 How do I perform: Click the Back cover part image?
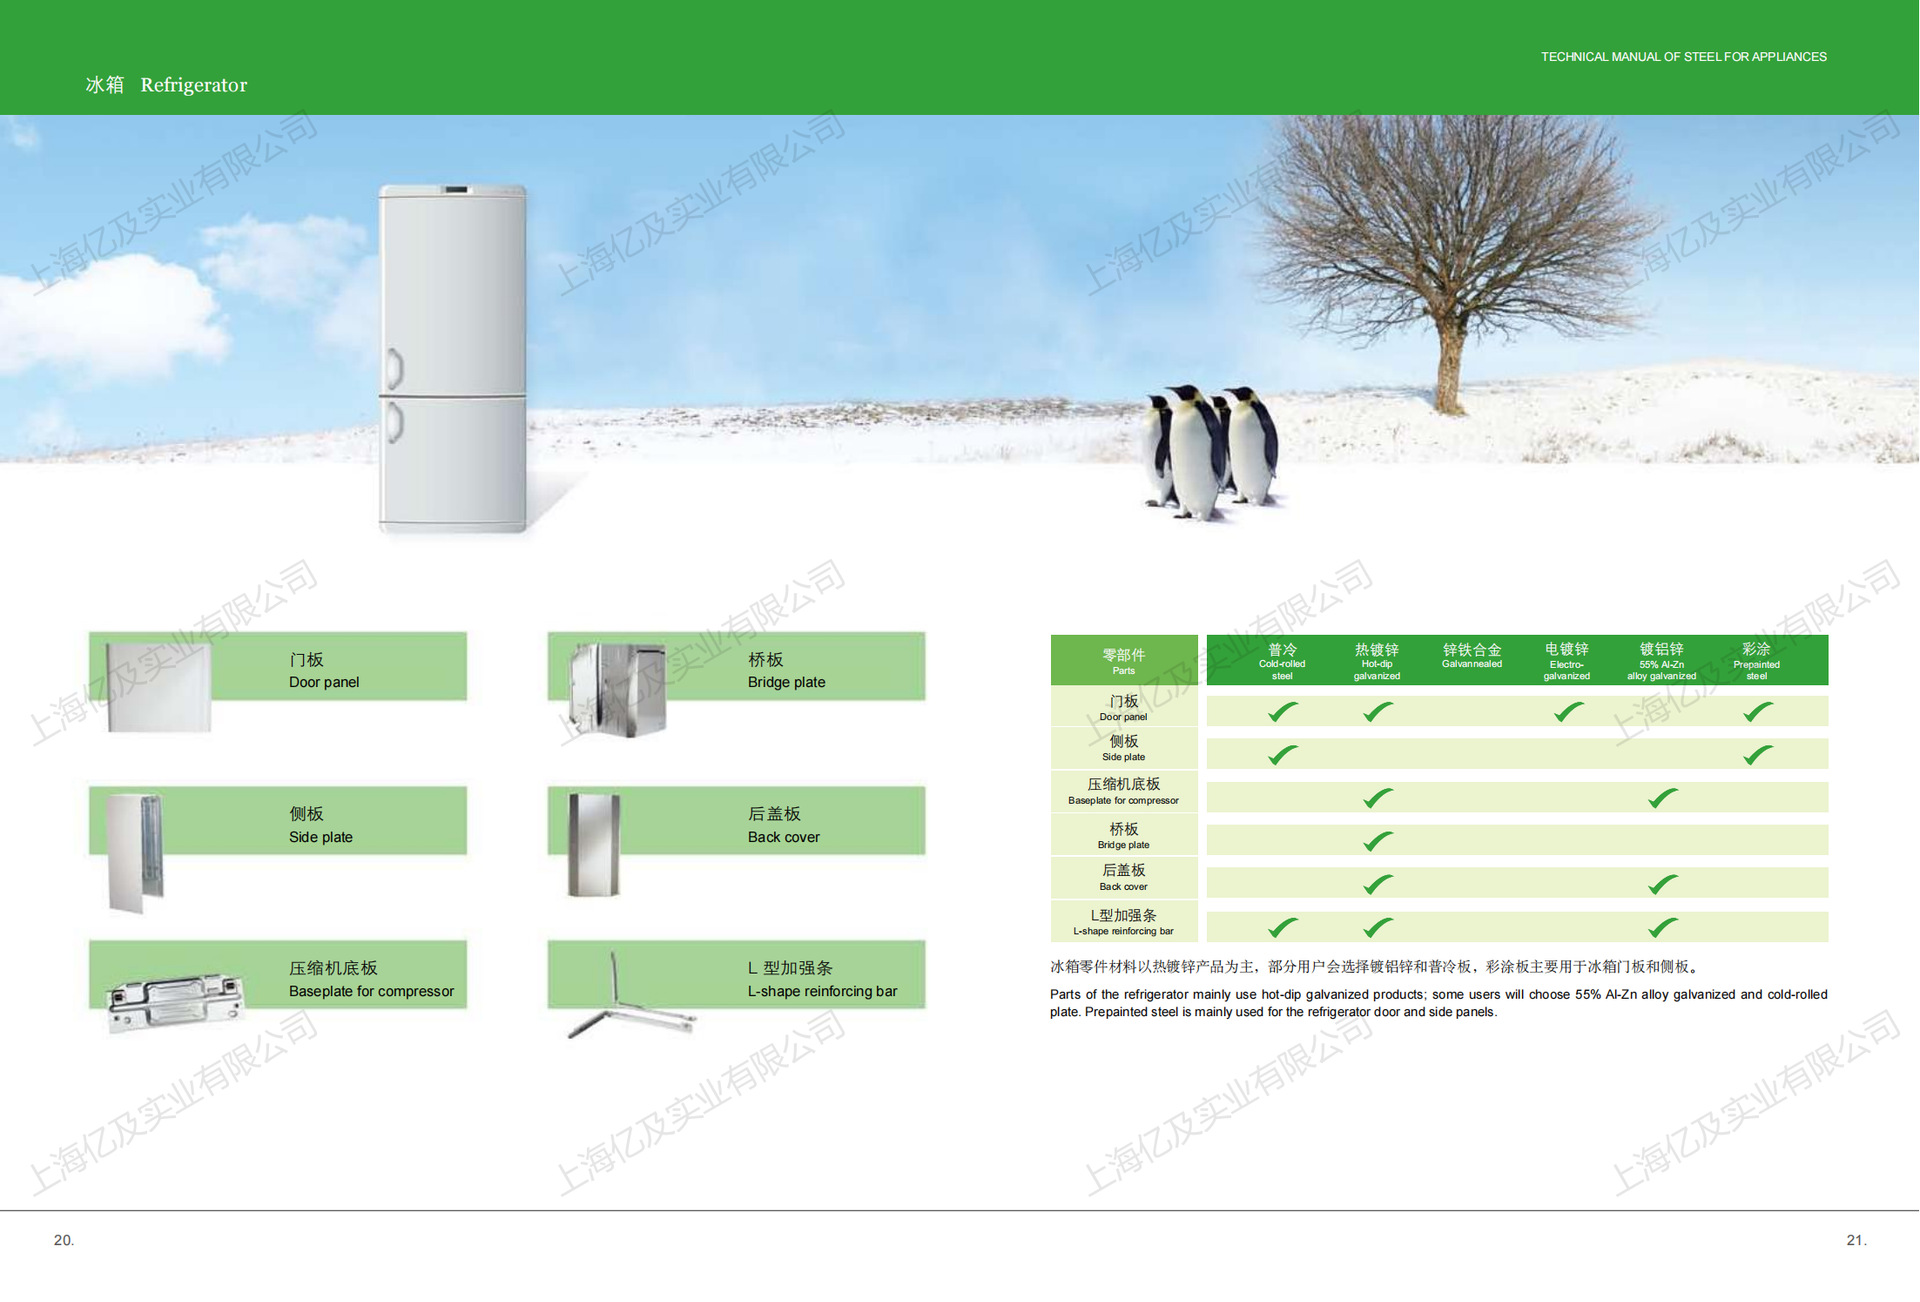click(x=594, y=845)
